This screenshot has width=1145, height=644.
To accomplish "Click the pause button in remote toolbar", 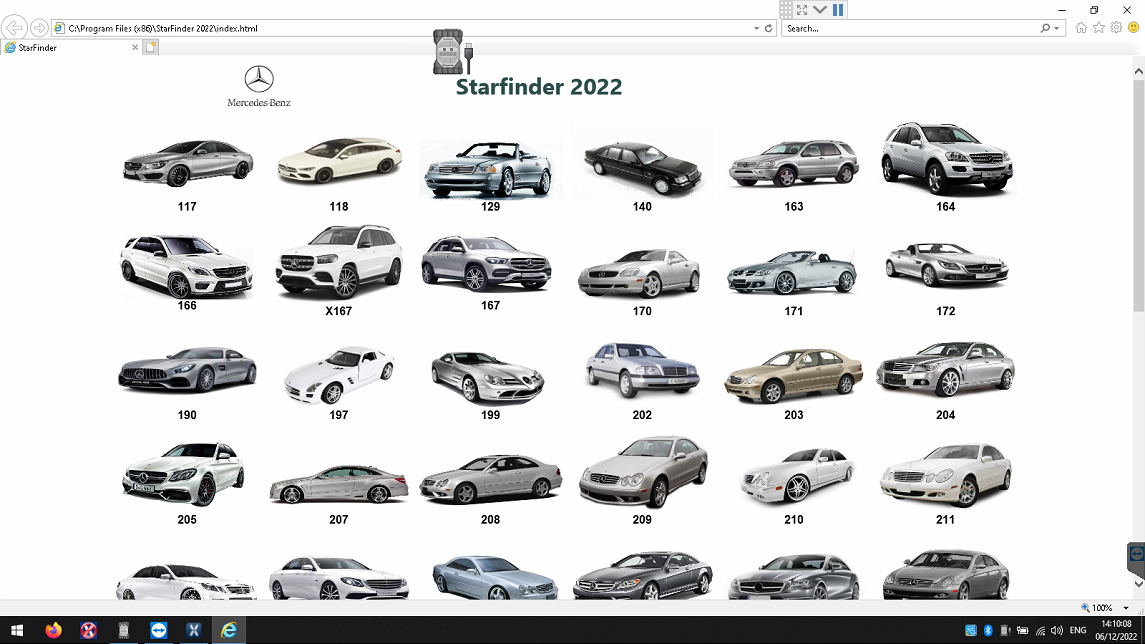I will [x=838, y=10].
